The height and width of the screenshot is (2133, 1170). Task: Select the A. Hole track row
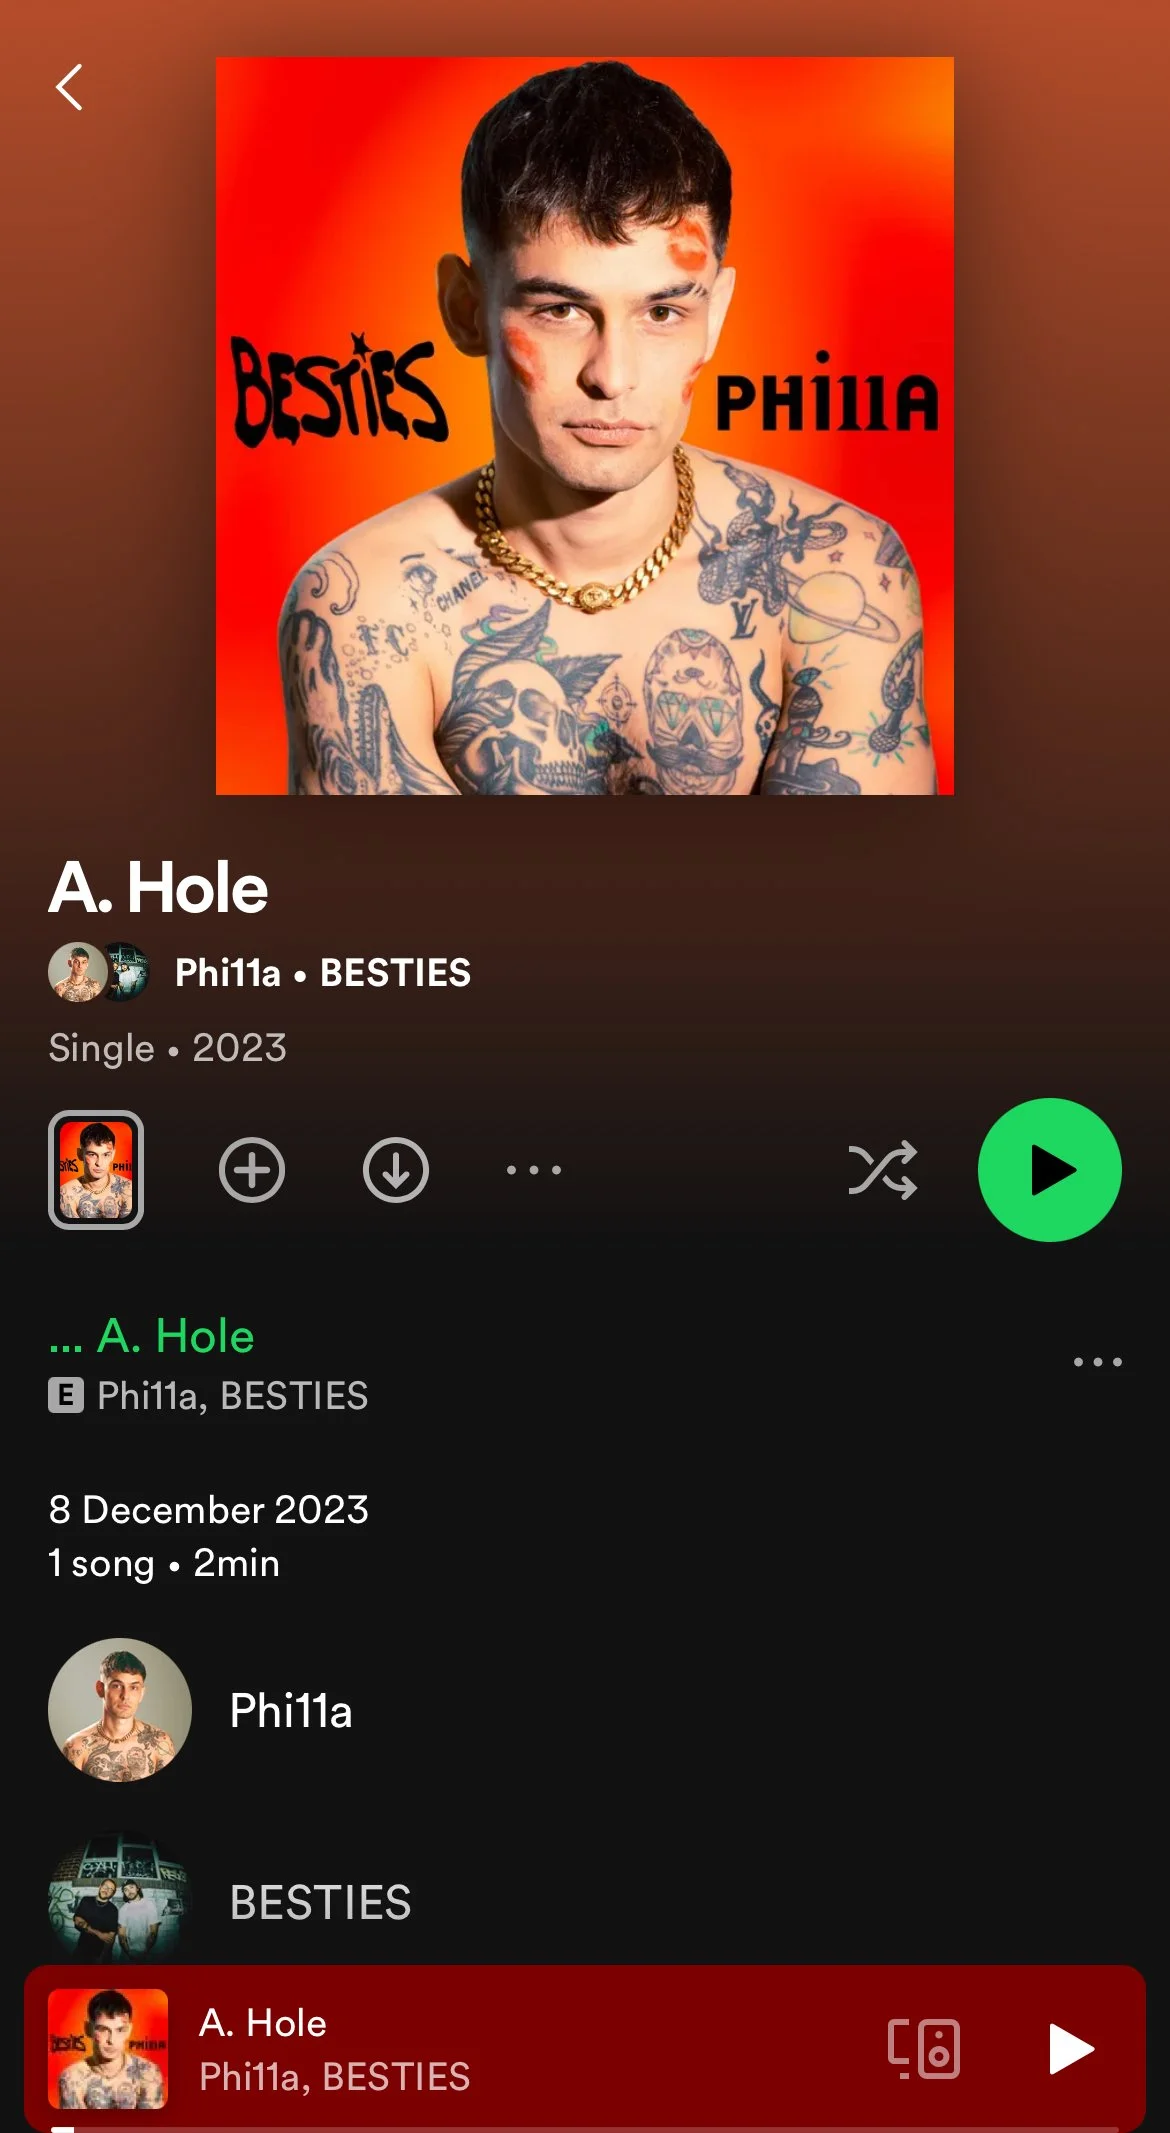pos(585,1363)
